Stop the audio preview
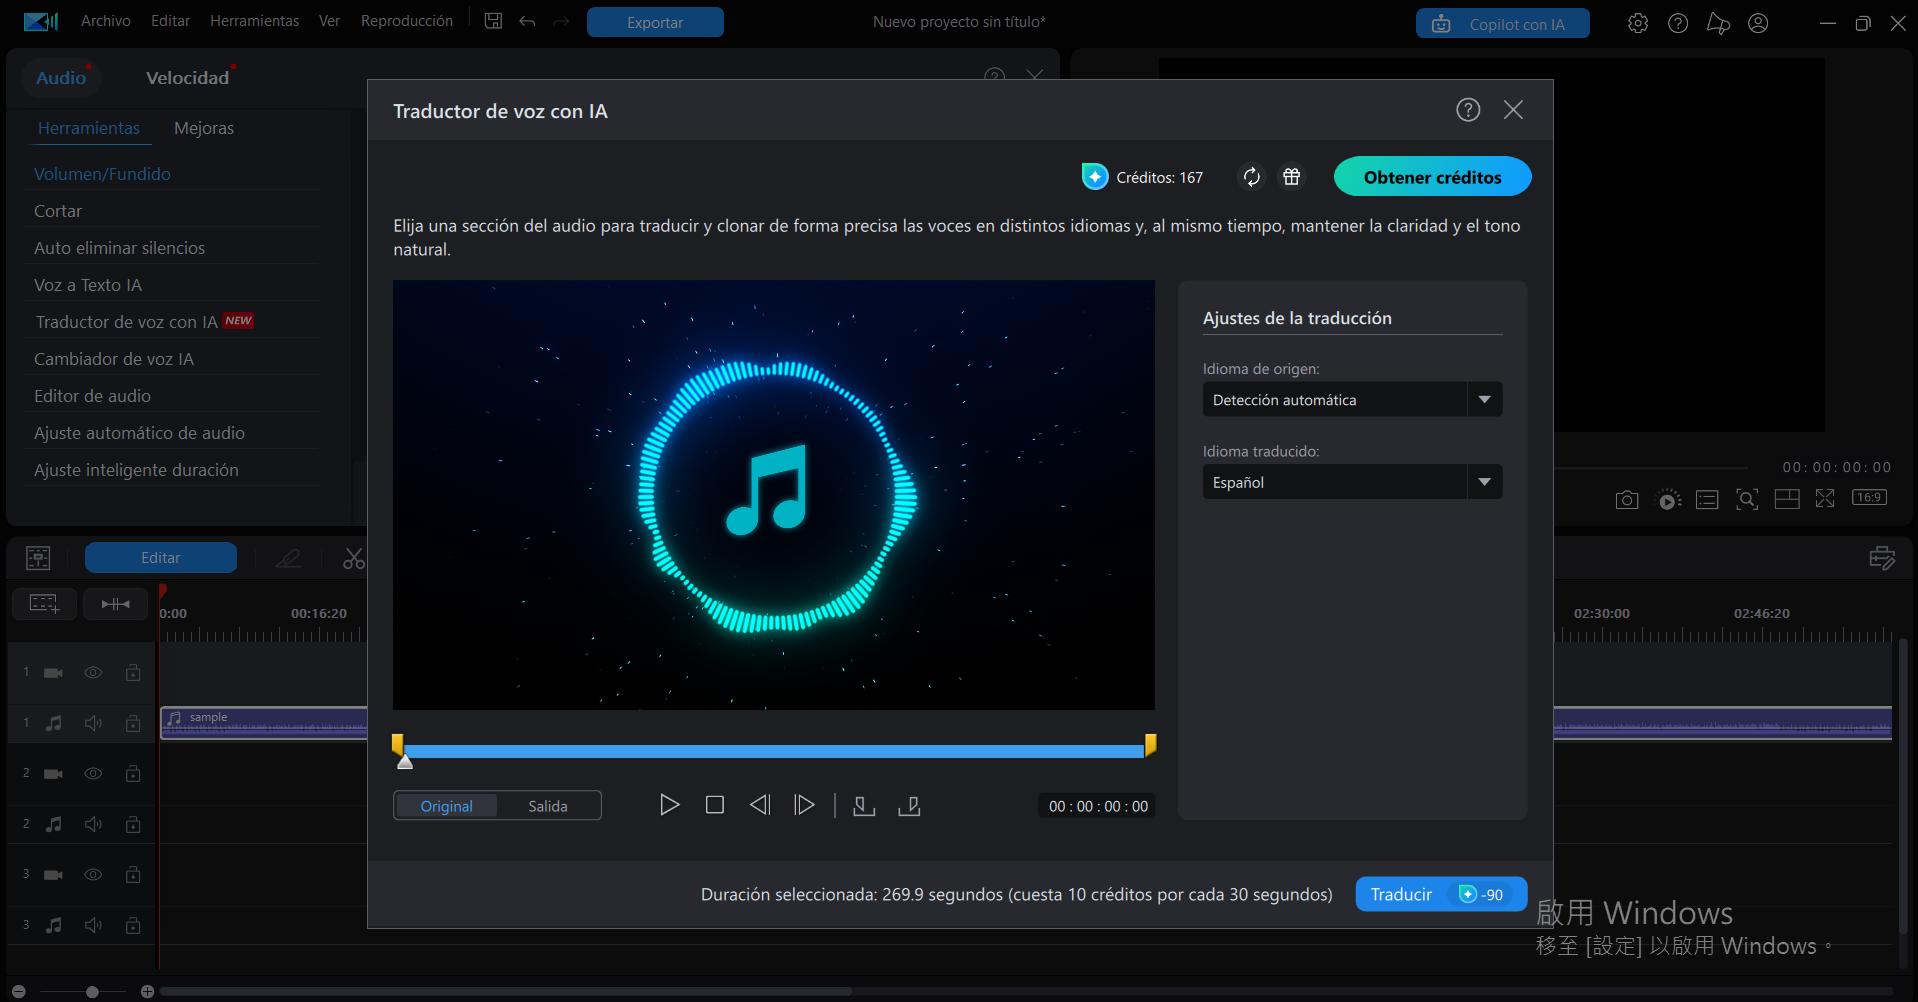Image resolution: width=1918 pixels, height=1002 pixels. pyautogui.click(x=714, y=804)
